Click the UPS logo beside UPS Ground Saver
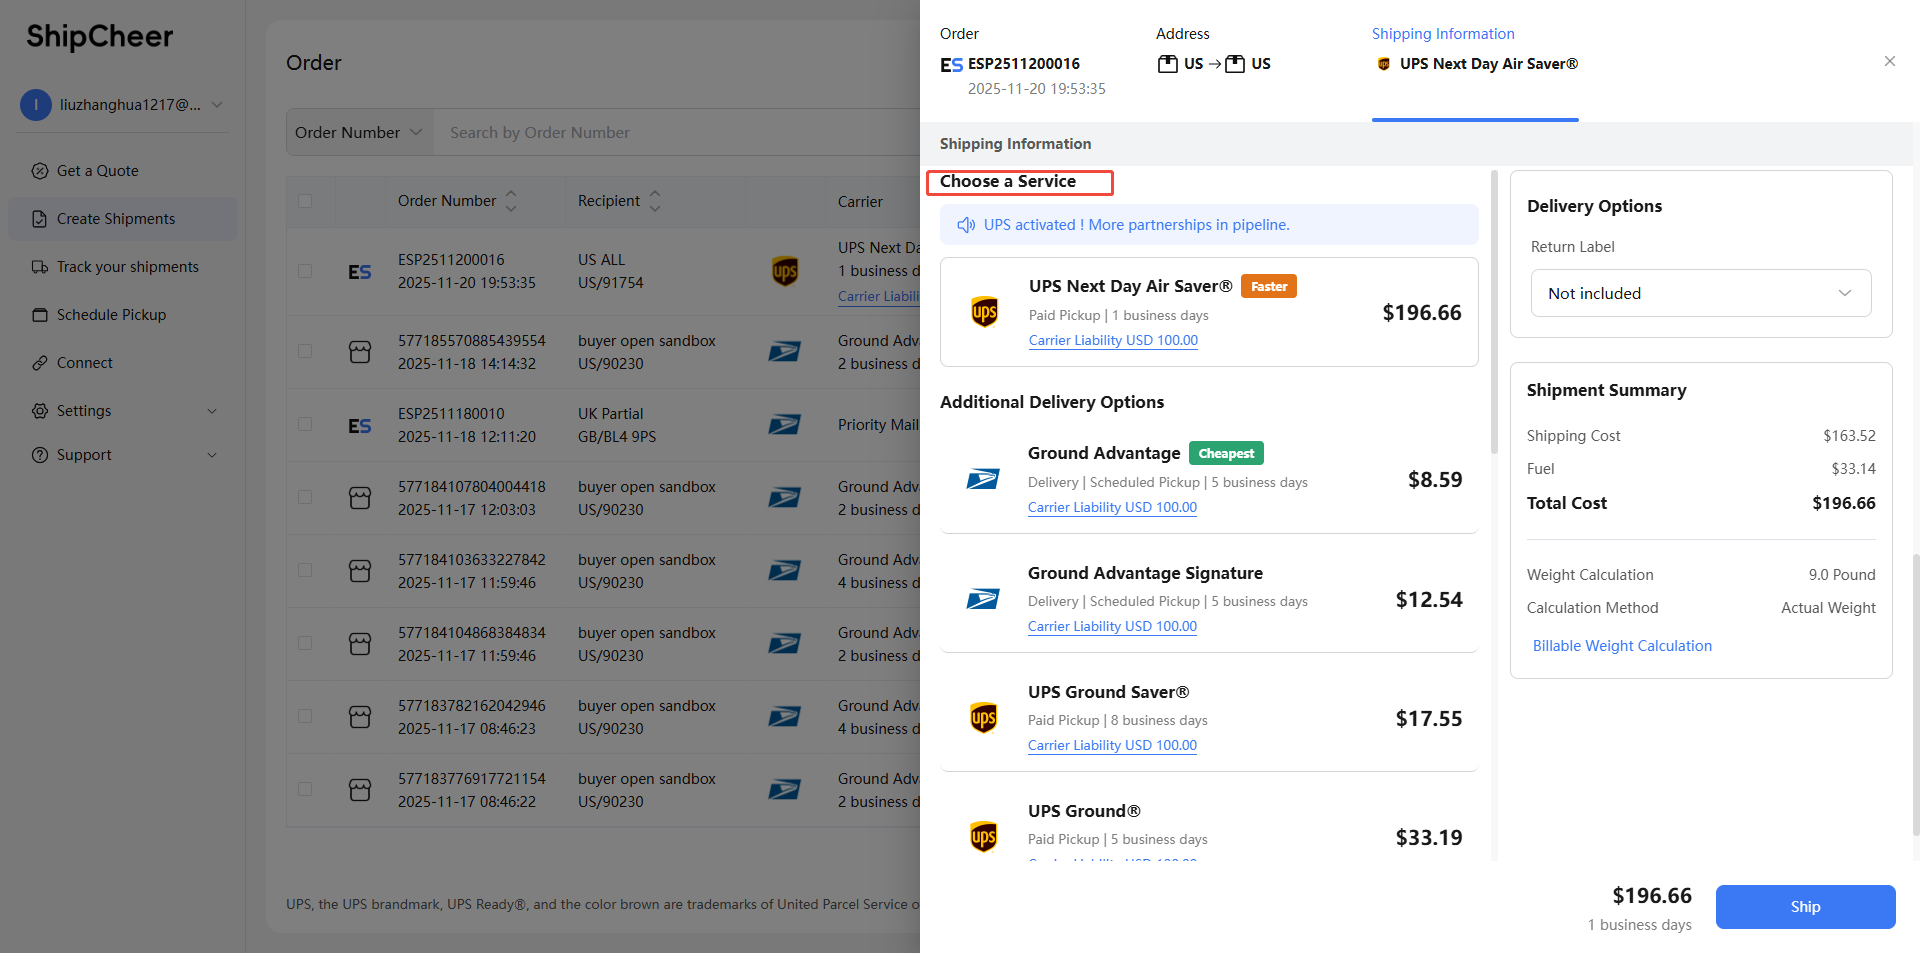The height and width of the screenshot is (953, 1920). pyautogui.click(x=984, y=718)
